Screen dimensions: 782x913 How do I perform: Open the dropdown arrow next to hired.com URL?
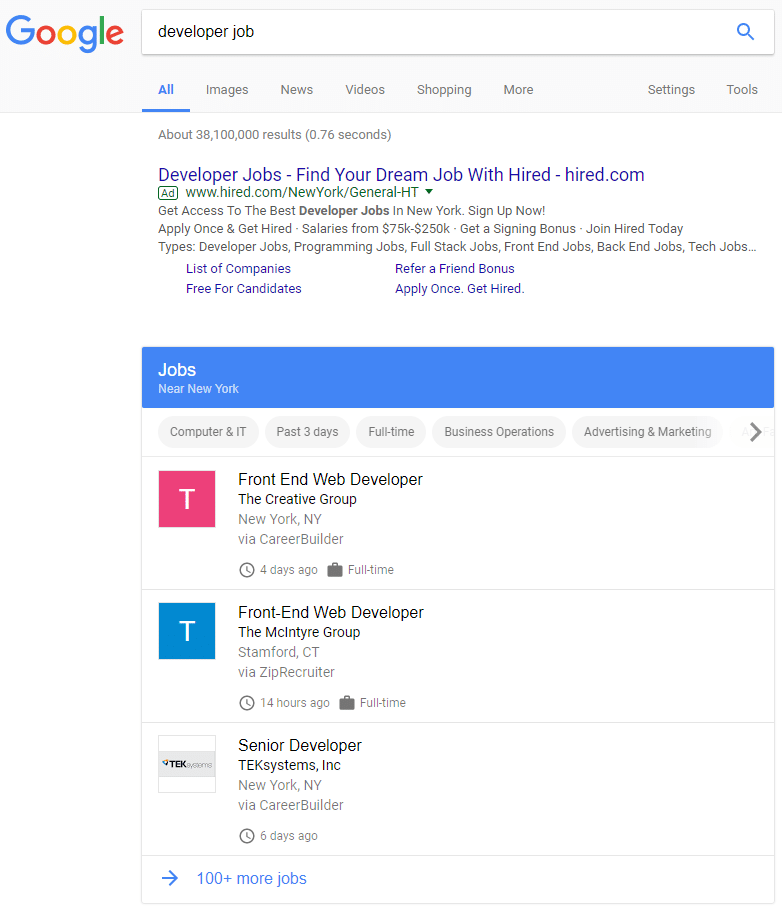429,192
